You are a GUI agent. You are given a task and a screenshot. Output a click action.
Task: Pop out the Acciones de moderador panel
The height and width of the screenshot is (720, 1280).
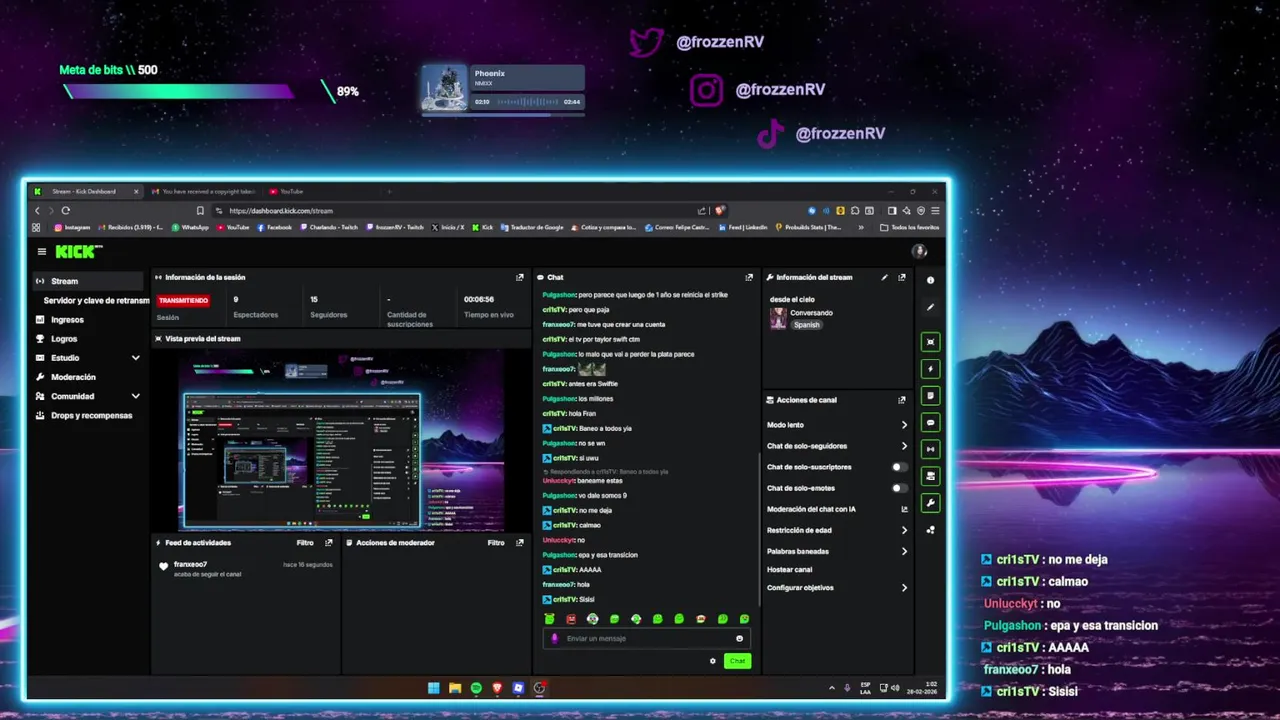pyautogui.click(x=520, y=543)
